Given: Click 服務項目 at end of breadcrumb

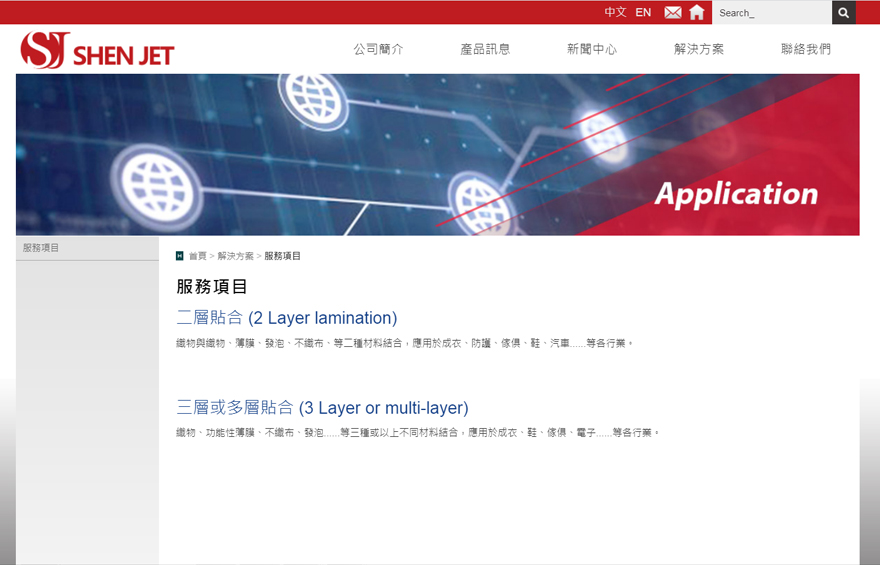Looking at the screenshot, I should tap(282, 256).
